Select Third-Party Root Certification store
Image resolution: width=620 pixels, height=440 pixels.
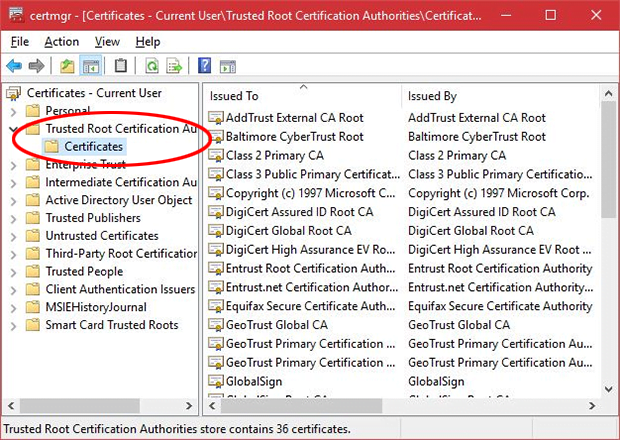pyautogui.click(x=121, y=253)
